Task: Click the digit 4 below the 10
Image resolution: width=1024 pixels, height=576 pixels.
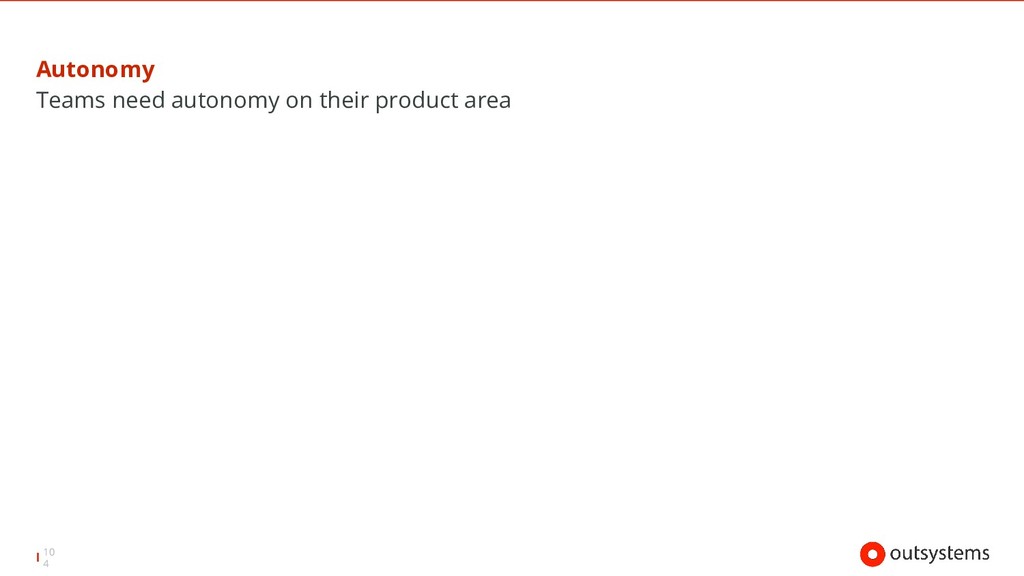Action: [46, 563]
